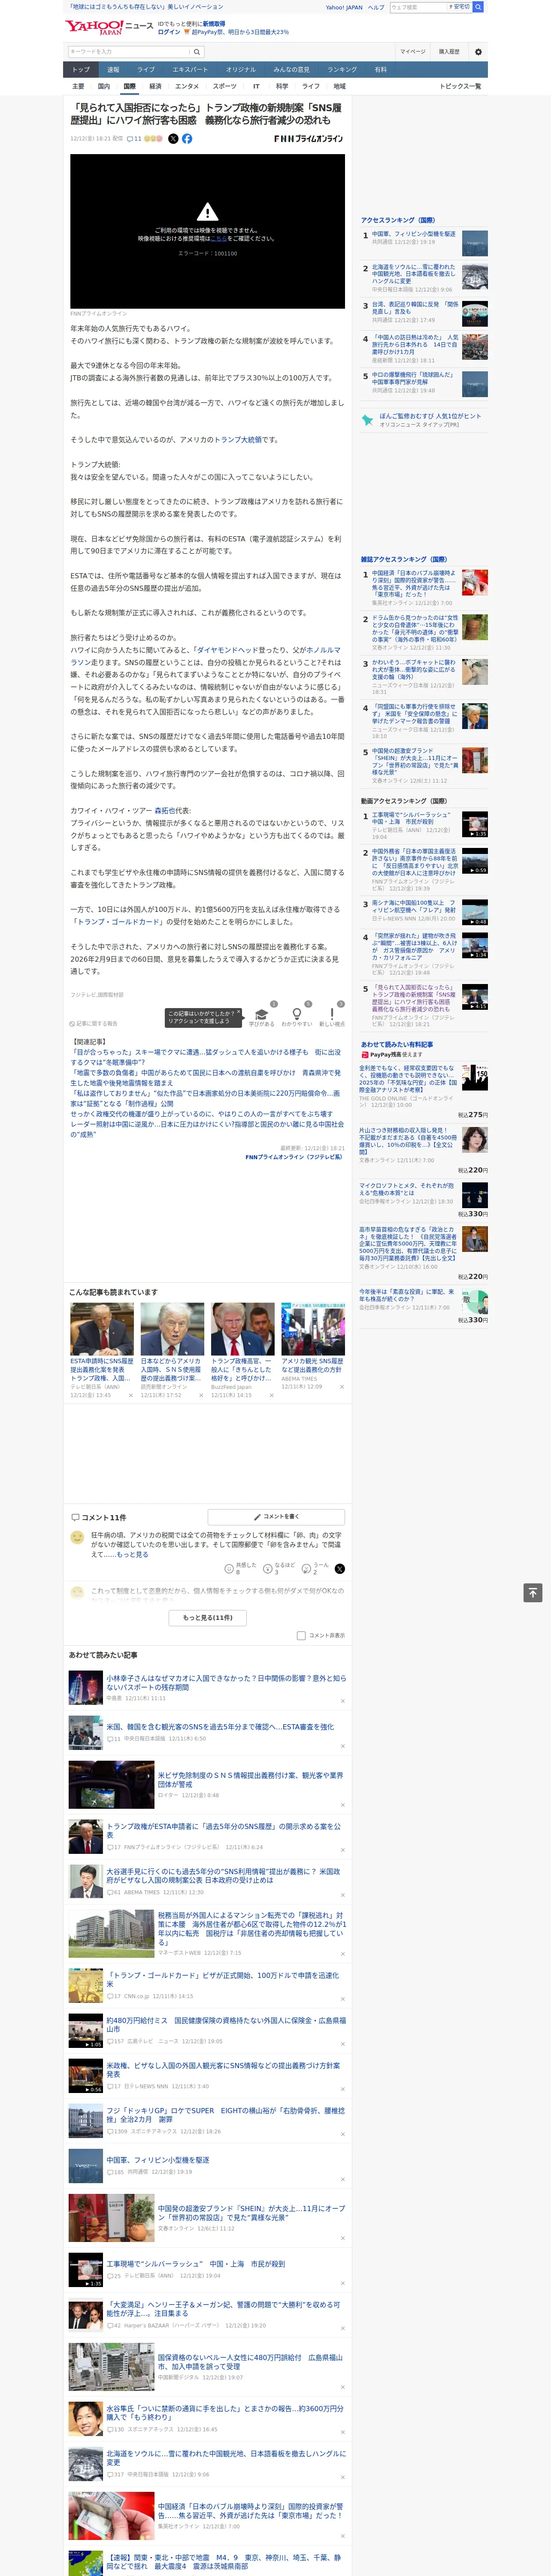Open the スポーツ category
This screenshot has height=2576, width=551.
[225, 86]
